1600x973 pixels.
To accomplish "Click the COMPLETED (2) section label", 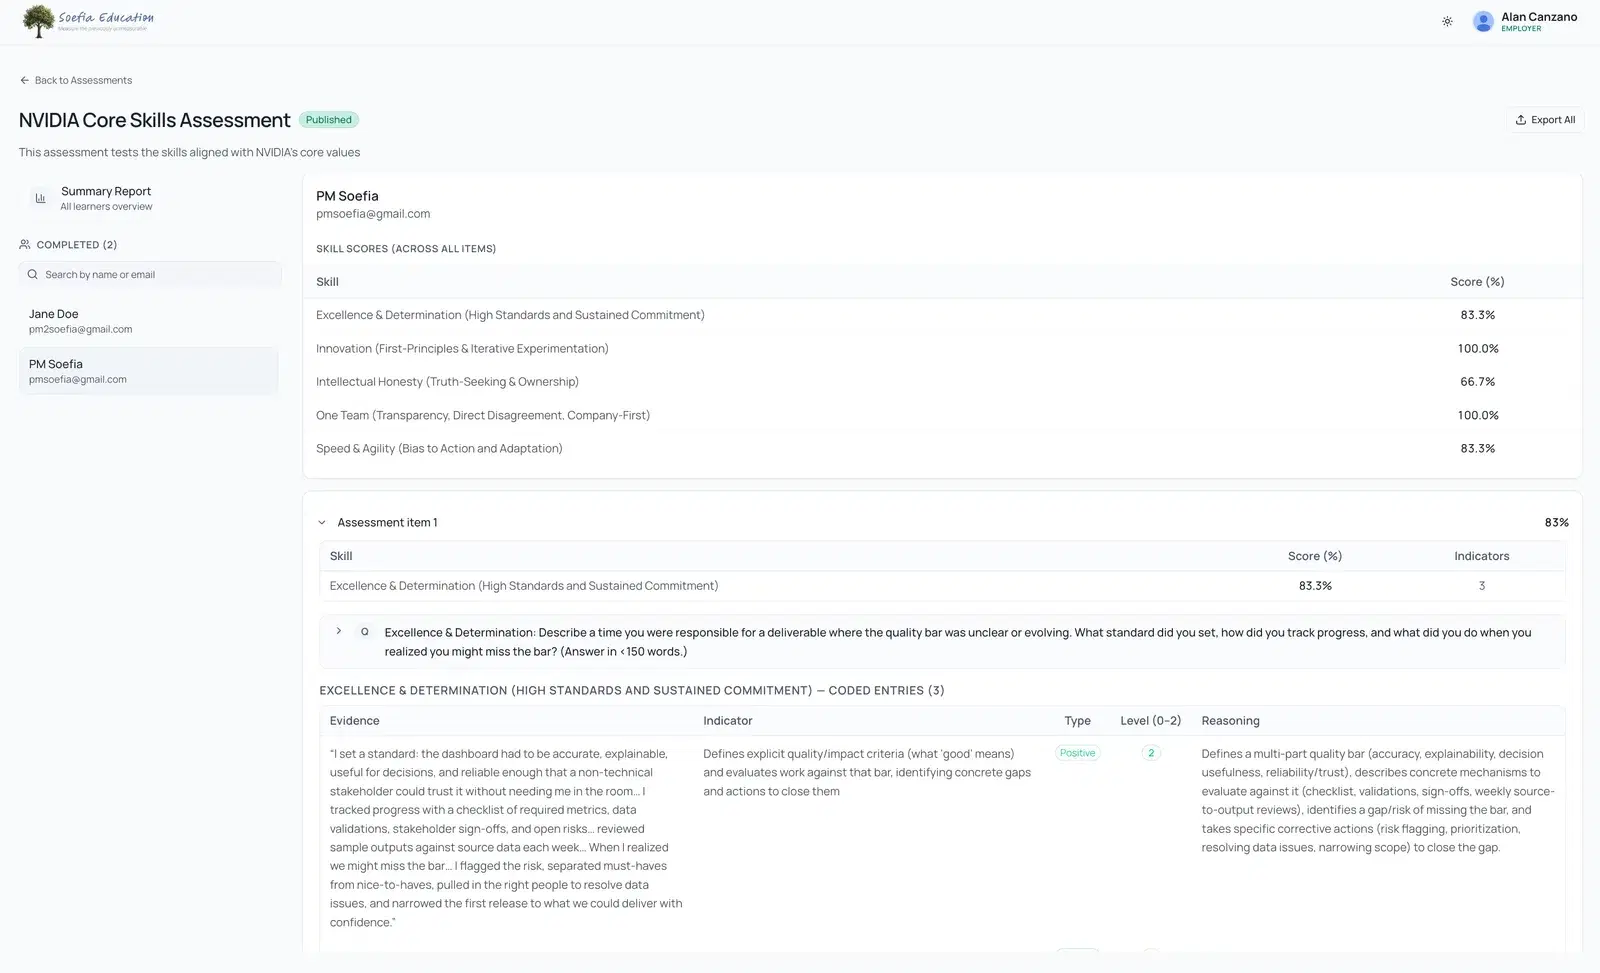I will 77,245.
